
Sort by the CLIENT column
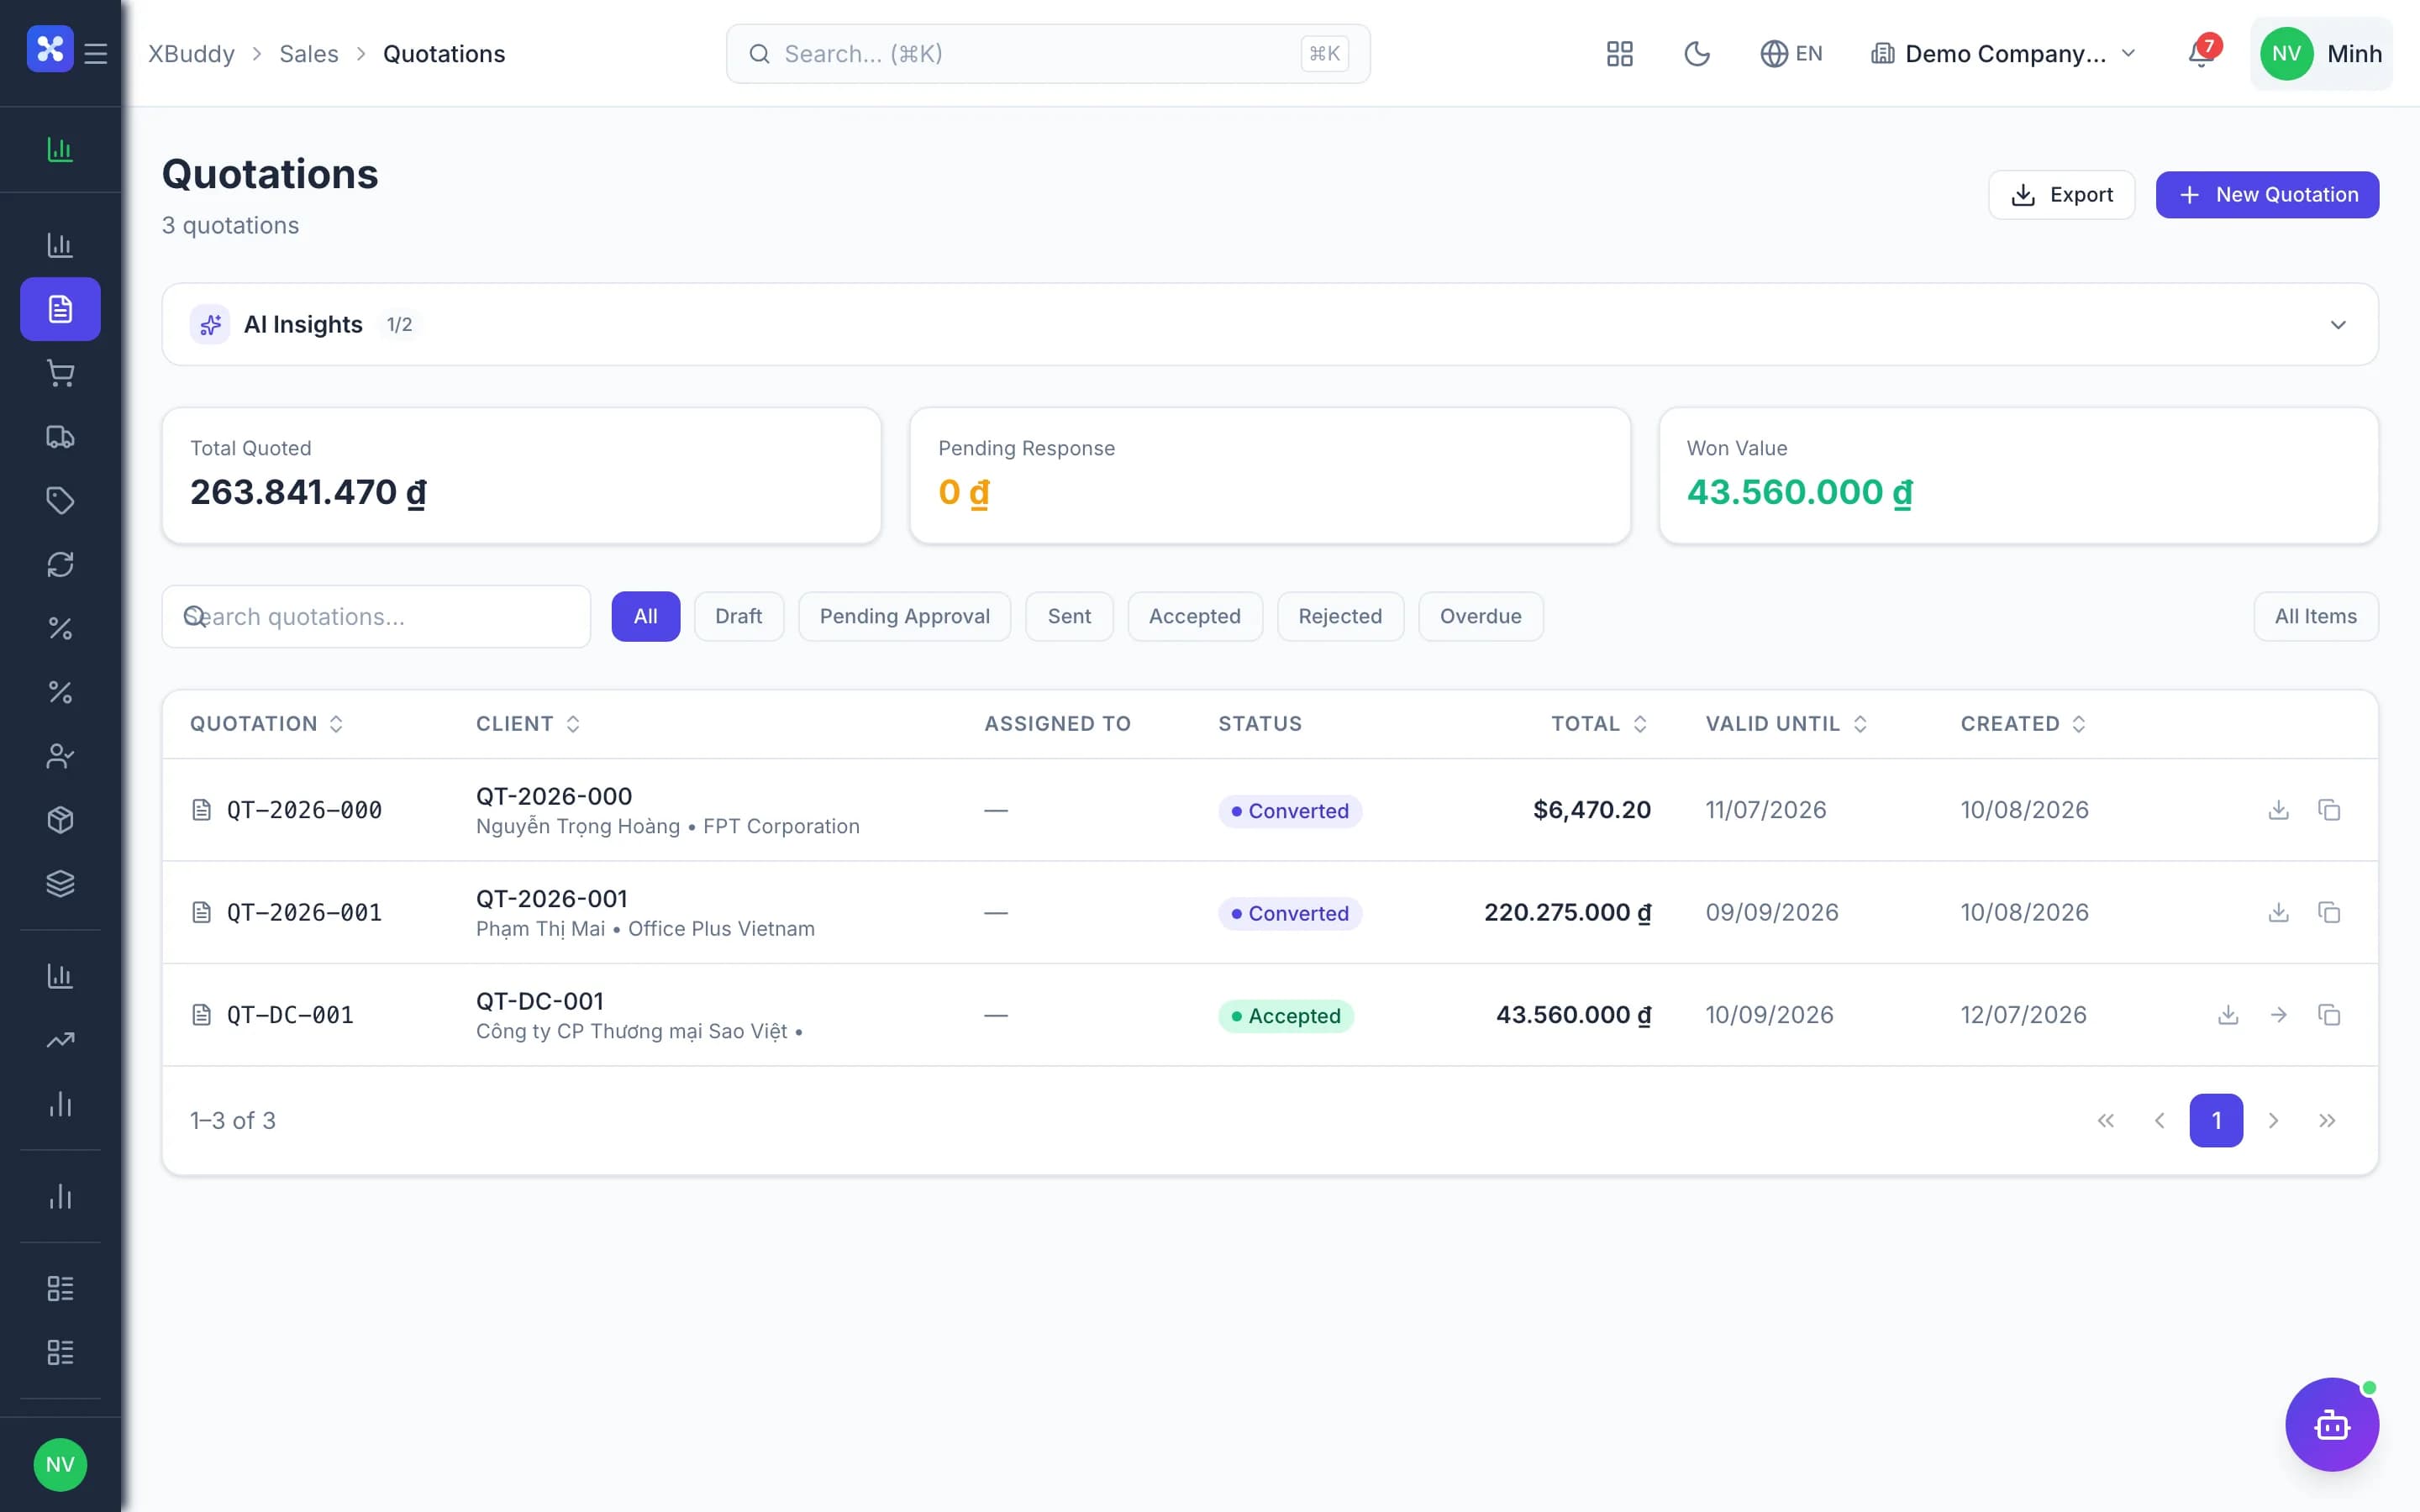point(528,724)
